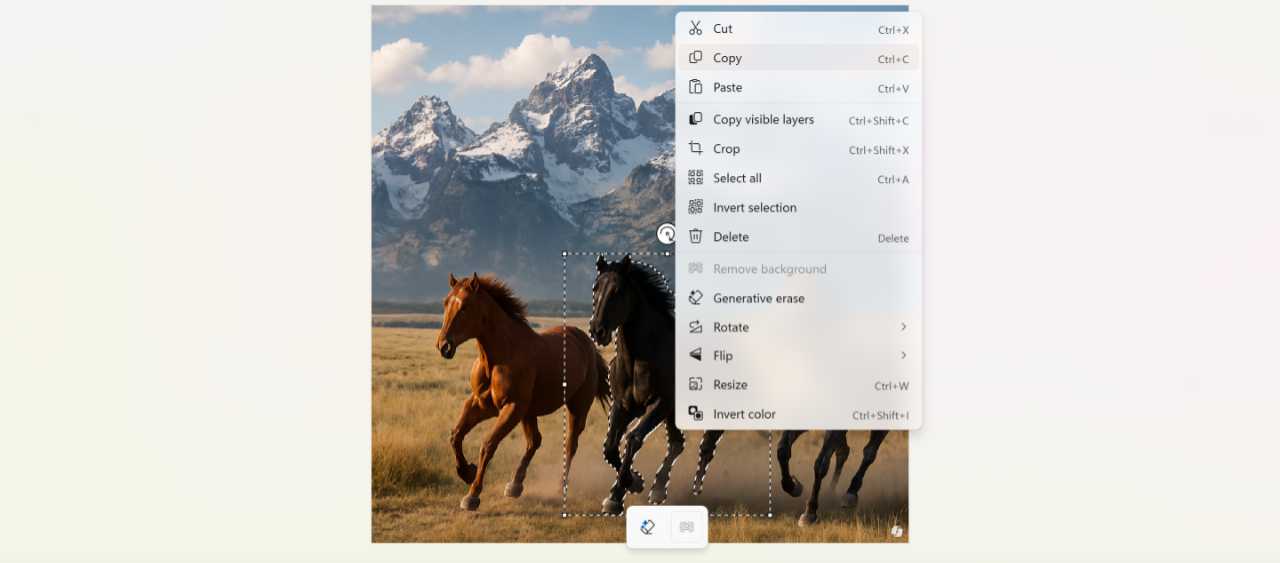Select Copy visible layers menu entry
The height and width of the screenshot is (563, 1280).
(798, 119)
